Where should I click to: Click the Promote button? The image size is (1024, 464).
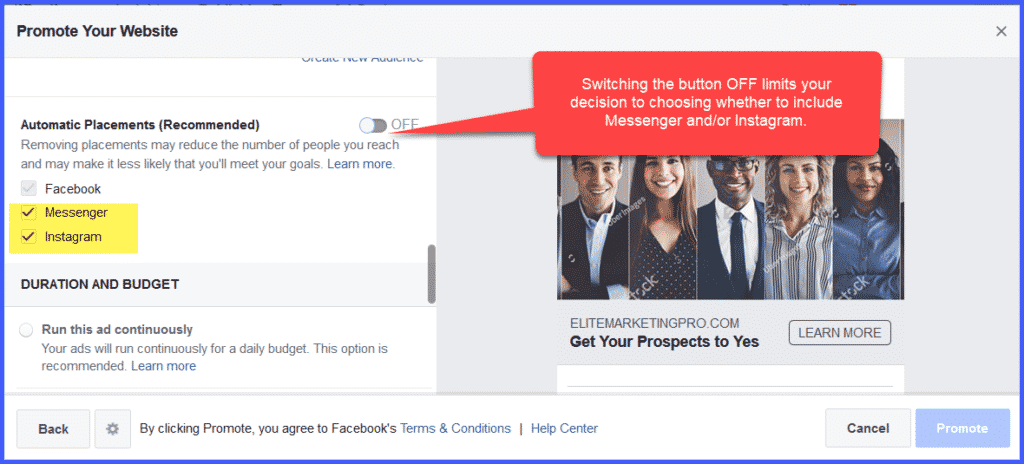pyautogui.click(x=962, y=429)
